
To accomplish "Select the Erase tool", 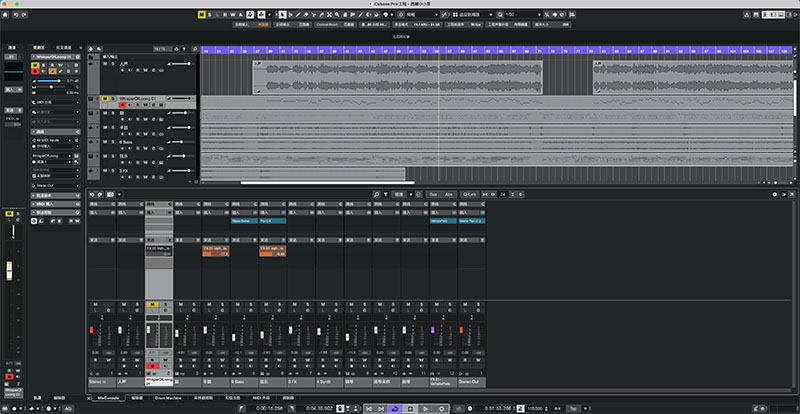I will 306,15.
